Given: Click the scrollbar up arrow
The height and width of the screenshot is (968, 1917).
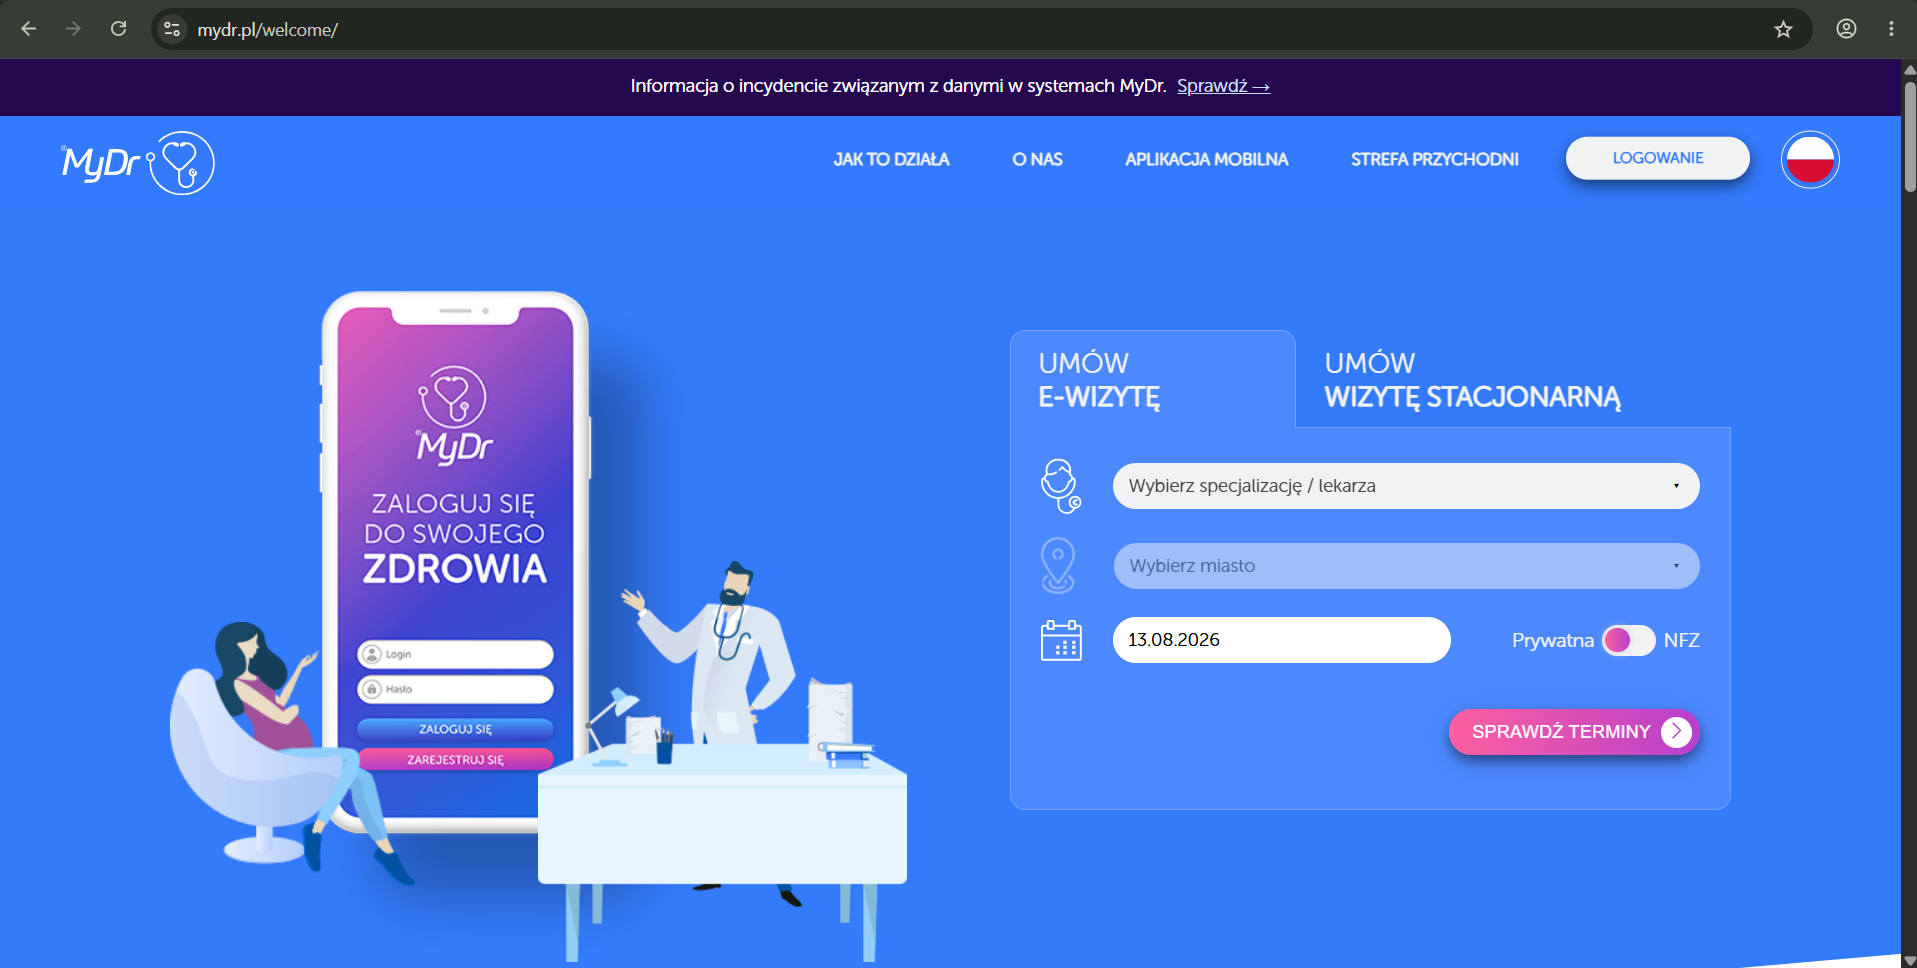Looking at the screenshot, I should (x=1909, y=69).
